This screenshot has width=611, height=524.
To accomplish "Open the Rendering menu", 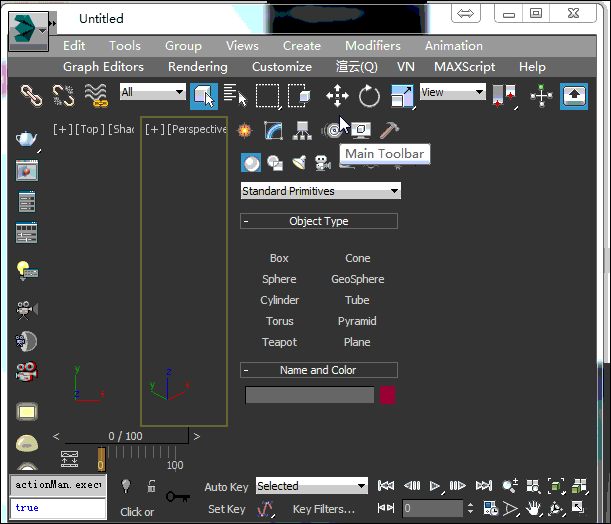I will [198, 67].
